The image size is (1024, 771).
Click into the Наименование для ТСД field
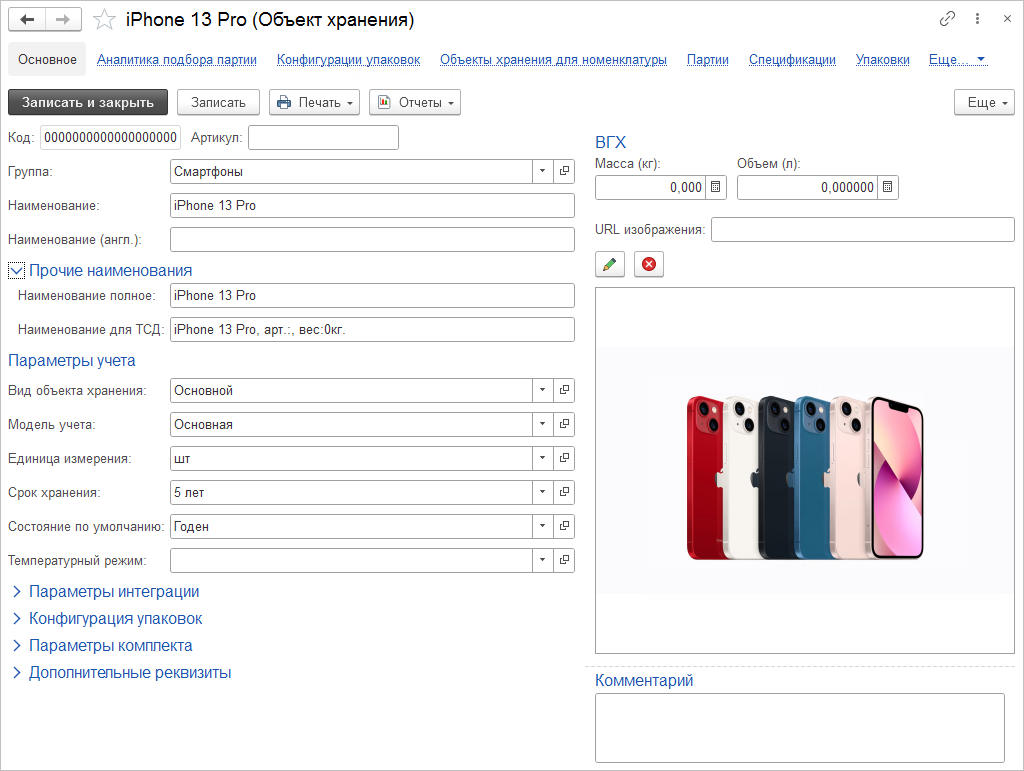click(x=372, y=330)
